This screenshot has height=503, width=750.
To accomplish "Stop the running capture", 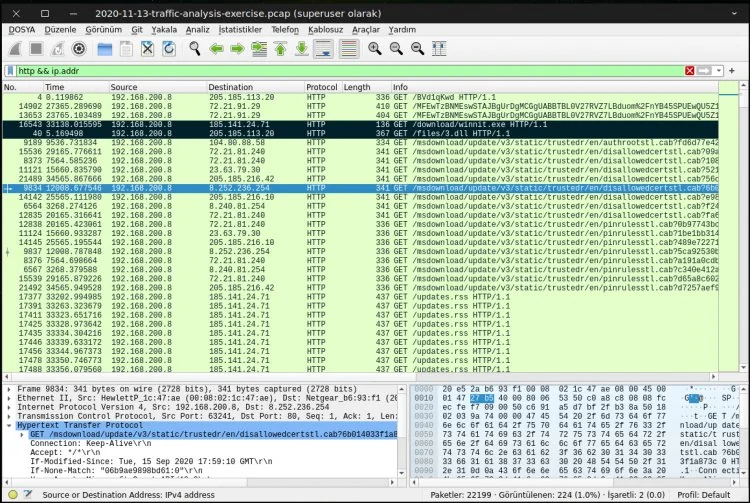I will click(x=36, y=49).
